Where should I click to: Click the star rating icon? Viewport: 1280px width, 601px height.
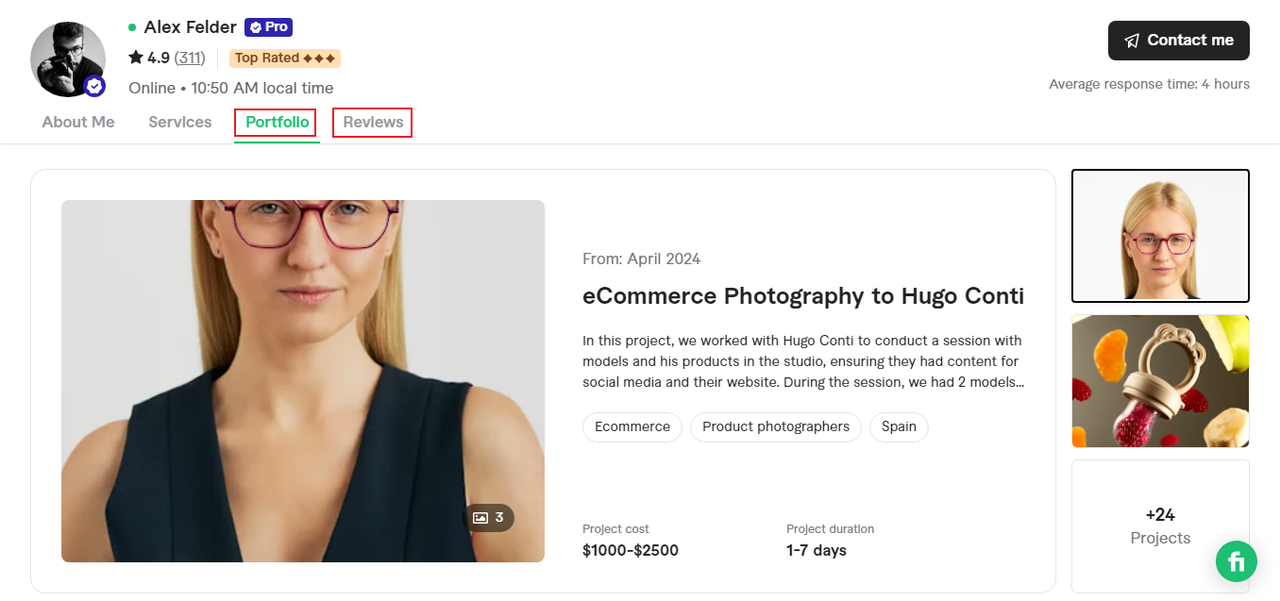(136, 58)
